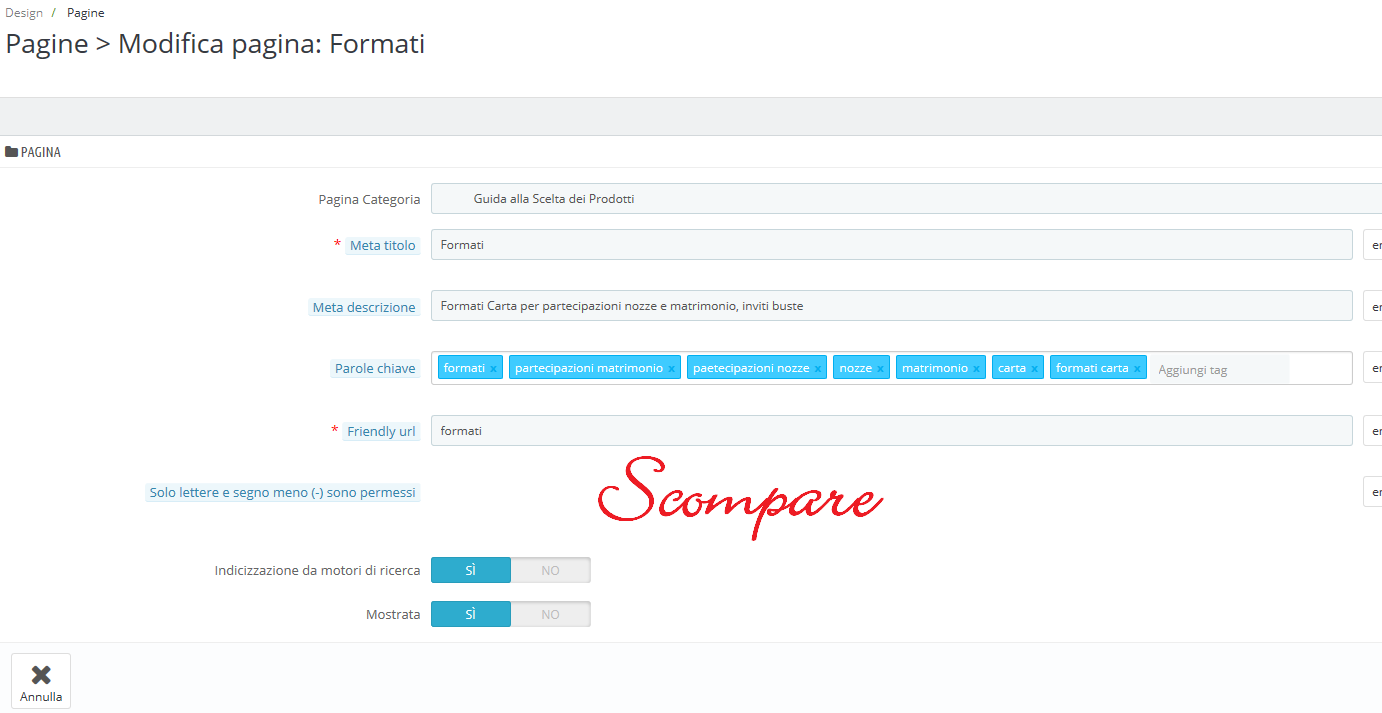The height and width of the screenshot is (713, 1382).
Task: Click the Aggiungi tag input
Action: tap(1220, 369)
